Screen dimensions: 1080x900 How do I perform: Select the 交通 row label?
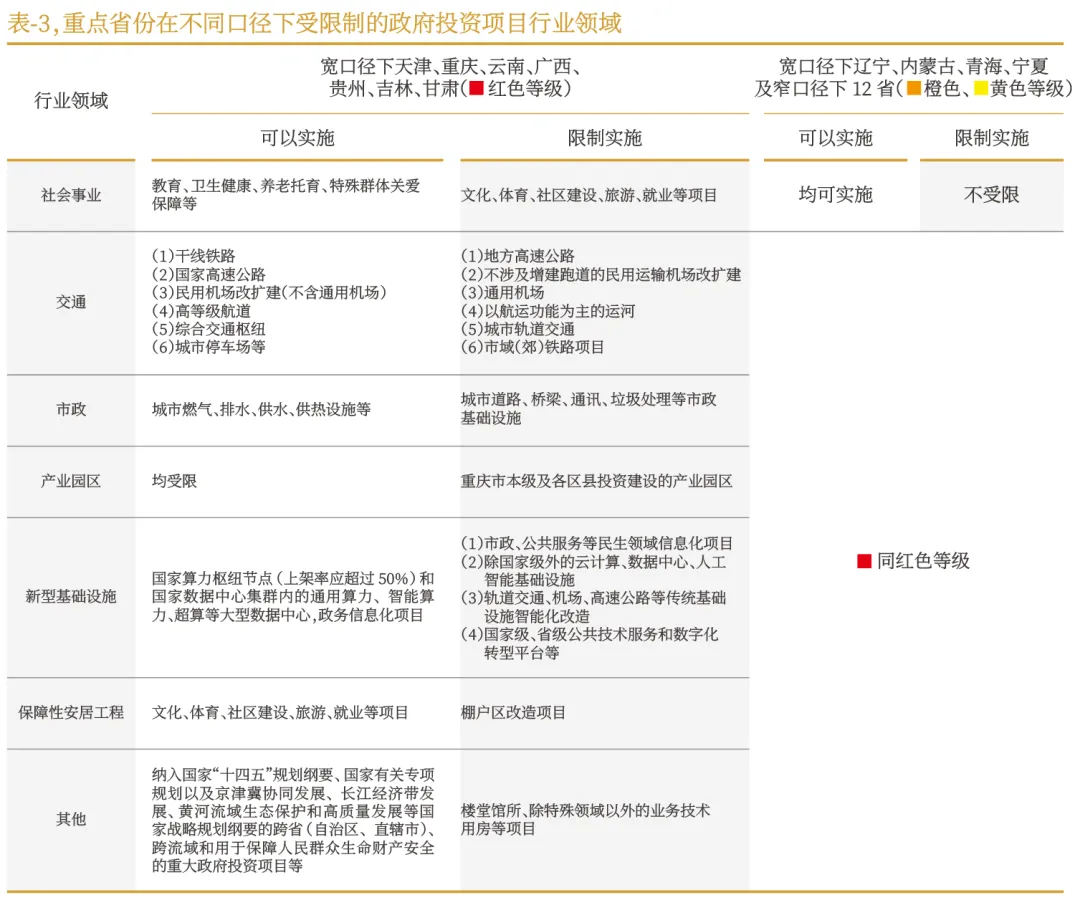tap(71, 302)
